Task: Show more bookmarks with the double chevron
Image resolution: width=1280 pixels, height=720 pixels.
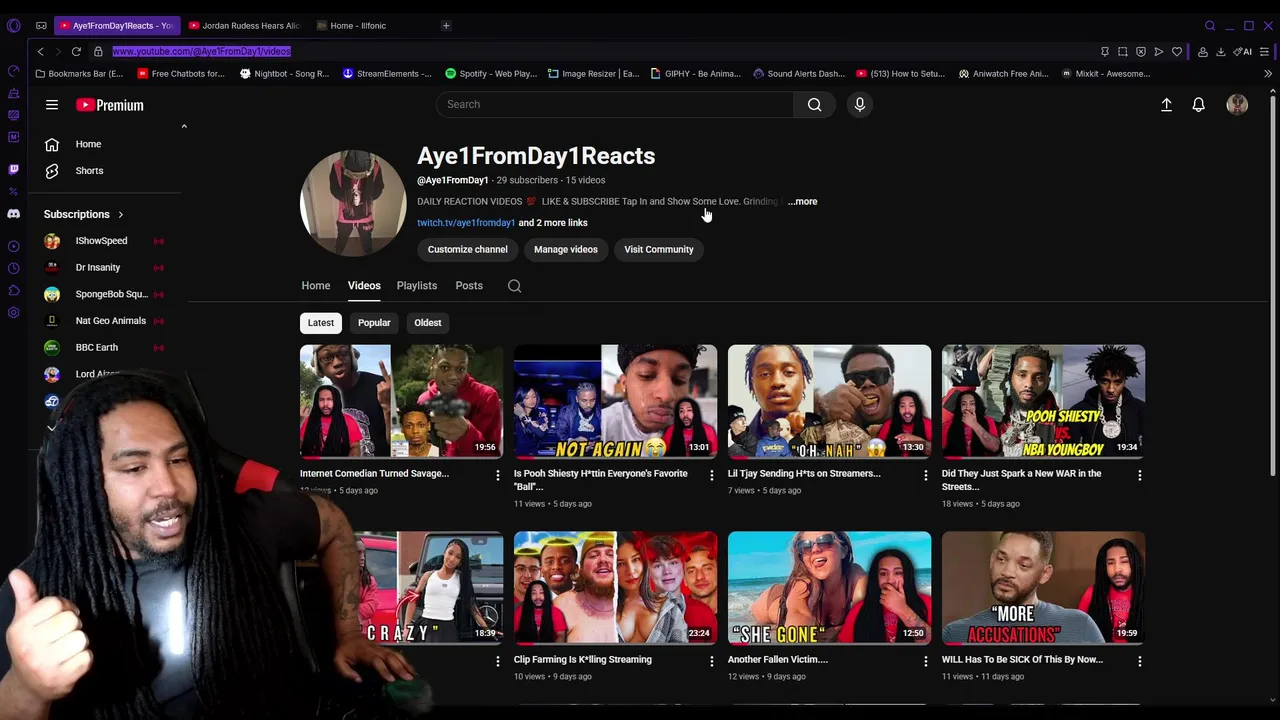Action: coord(1267,73)
